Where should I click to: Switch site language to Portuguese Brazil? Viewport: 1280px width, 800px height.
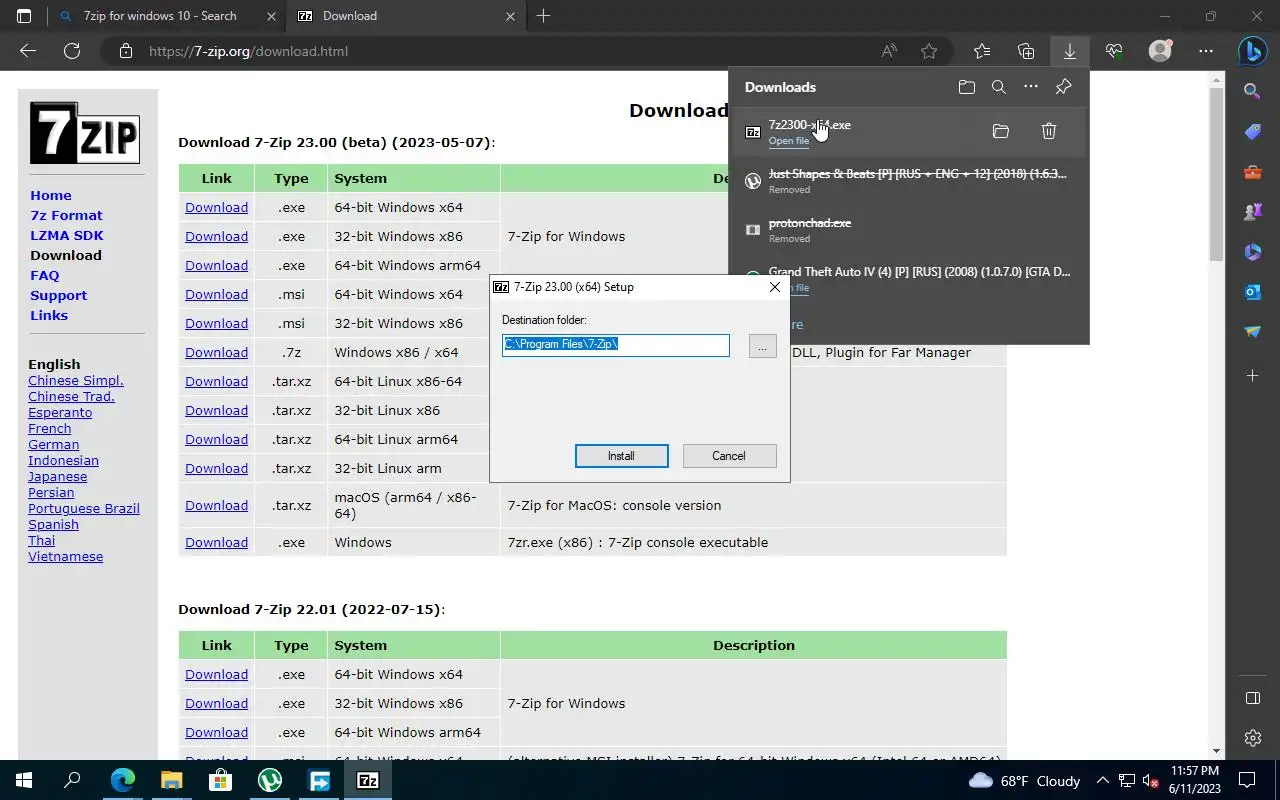click(x=84, y=508)
